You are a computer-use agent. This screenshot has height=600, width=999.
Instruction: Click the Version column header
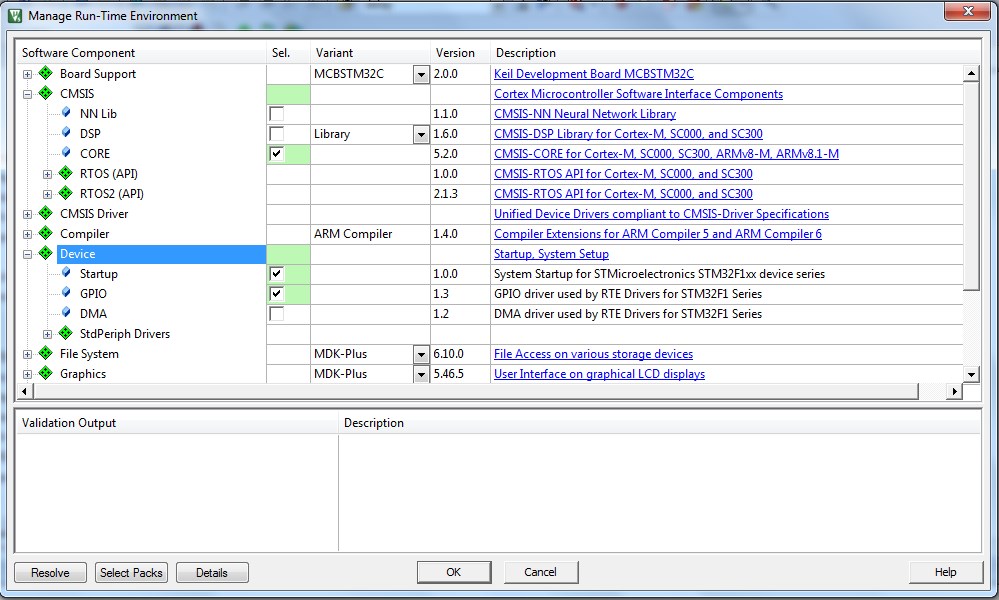tap(460, 53)
